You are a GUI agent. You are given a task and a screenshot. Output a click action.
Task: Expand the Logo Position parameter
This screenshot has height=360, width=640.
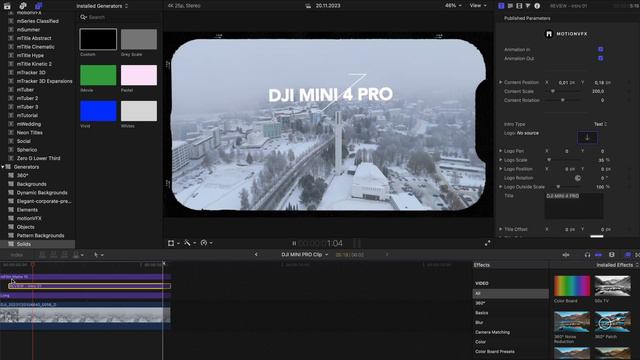coord(500,169)
